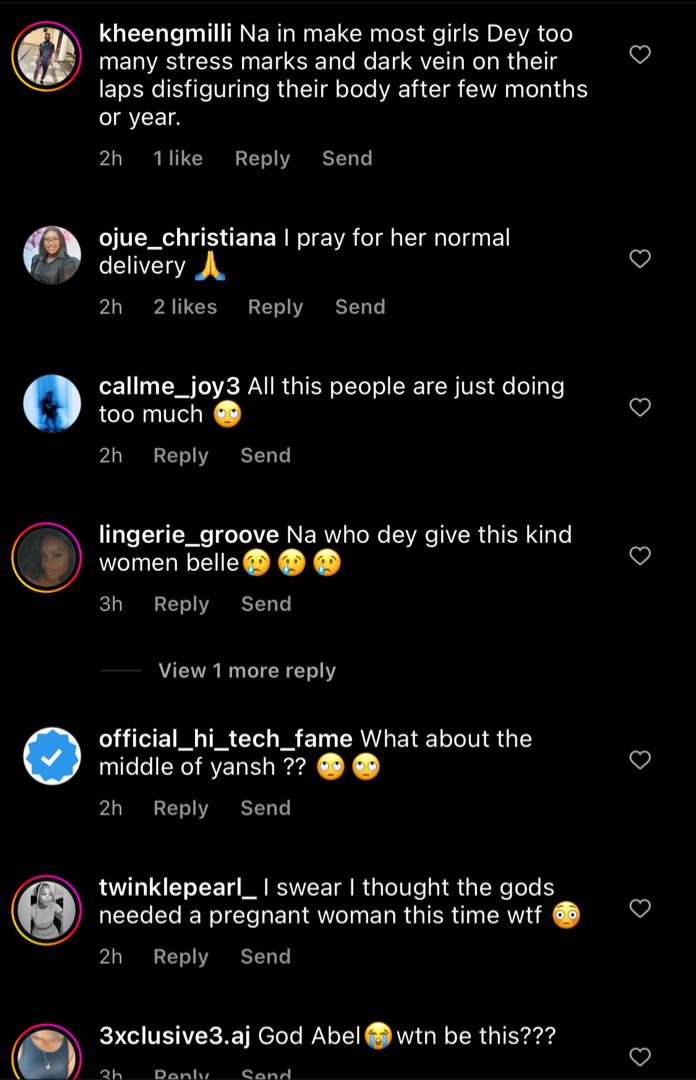View likes on kheengmilli's comment
The image size is (696, 1080).
[178, 158]
